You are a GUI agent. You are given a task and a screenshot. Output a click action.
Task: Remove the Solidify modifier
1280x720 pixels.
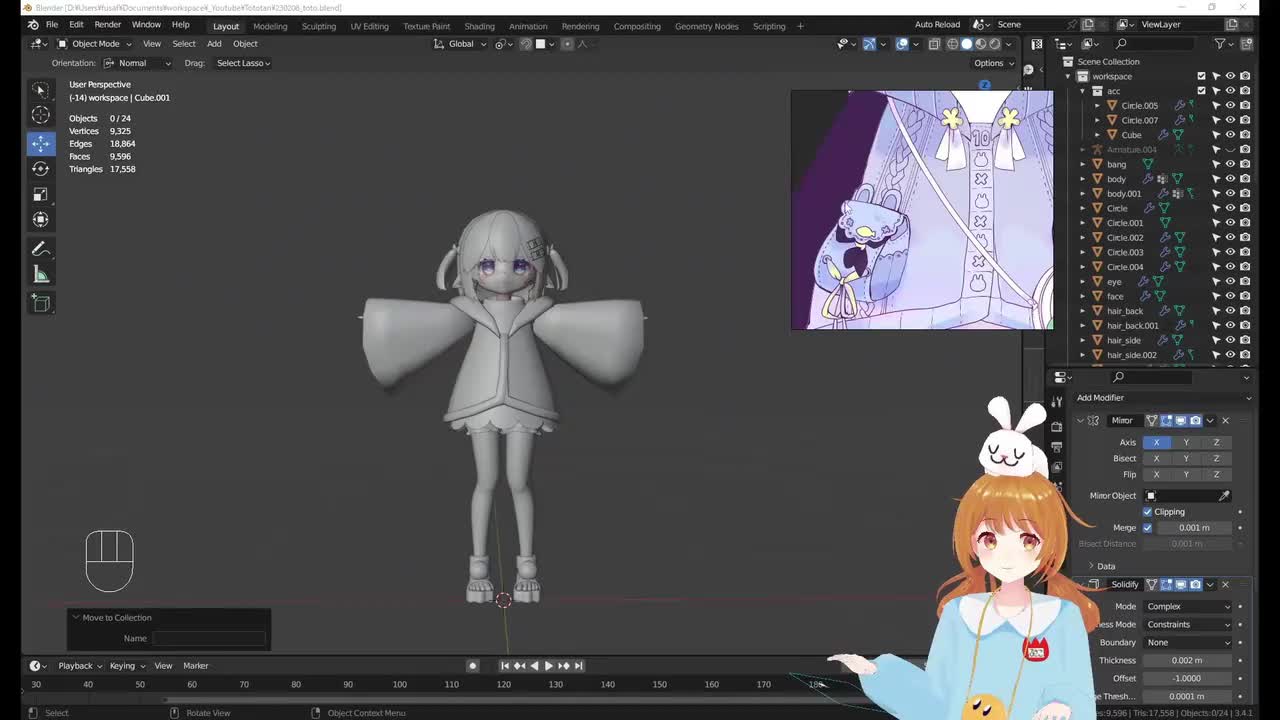[1225, 585]
